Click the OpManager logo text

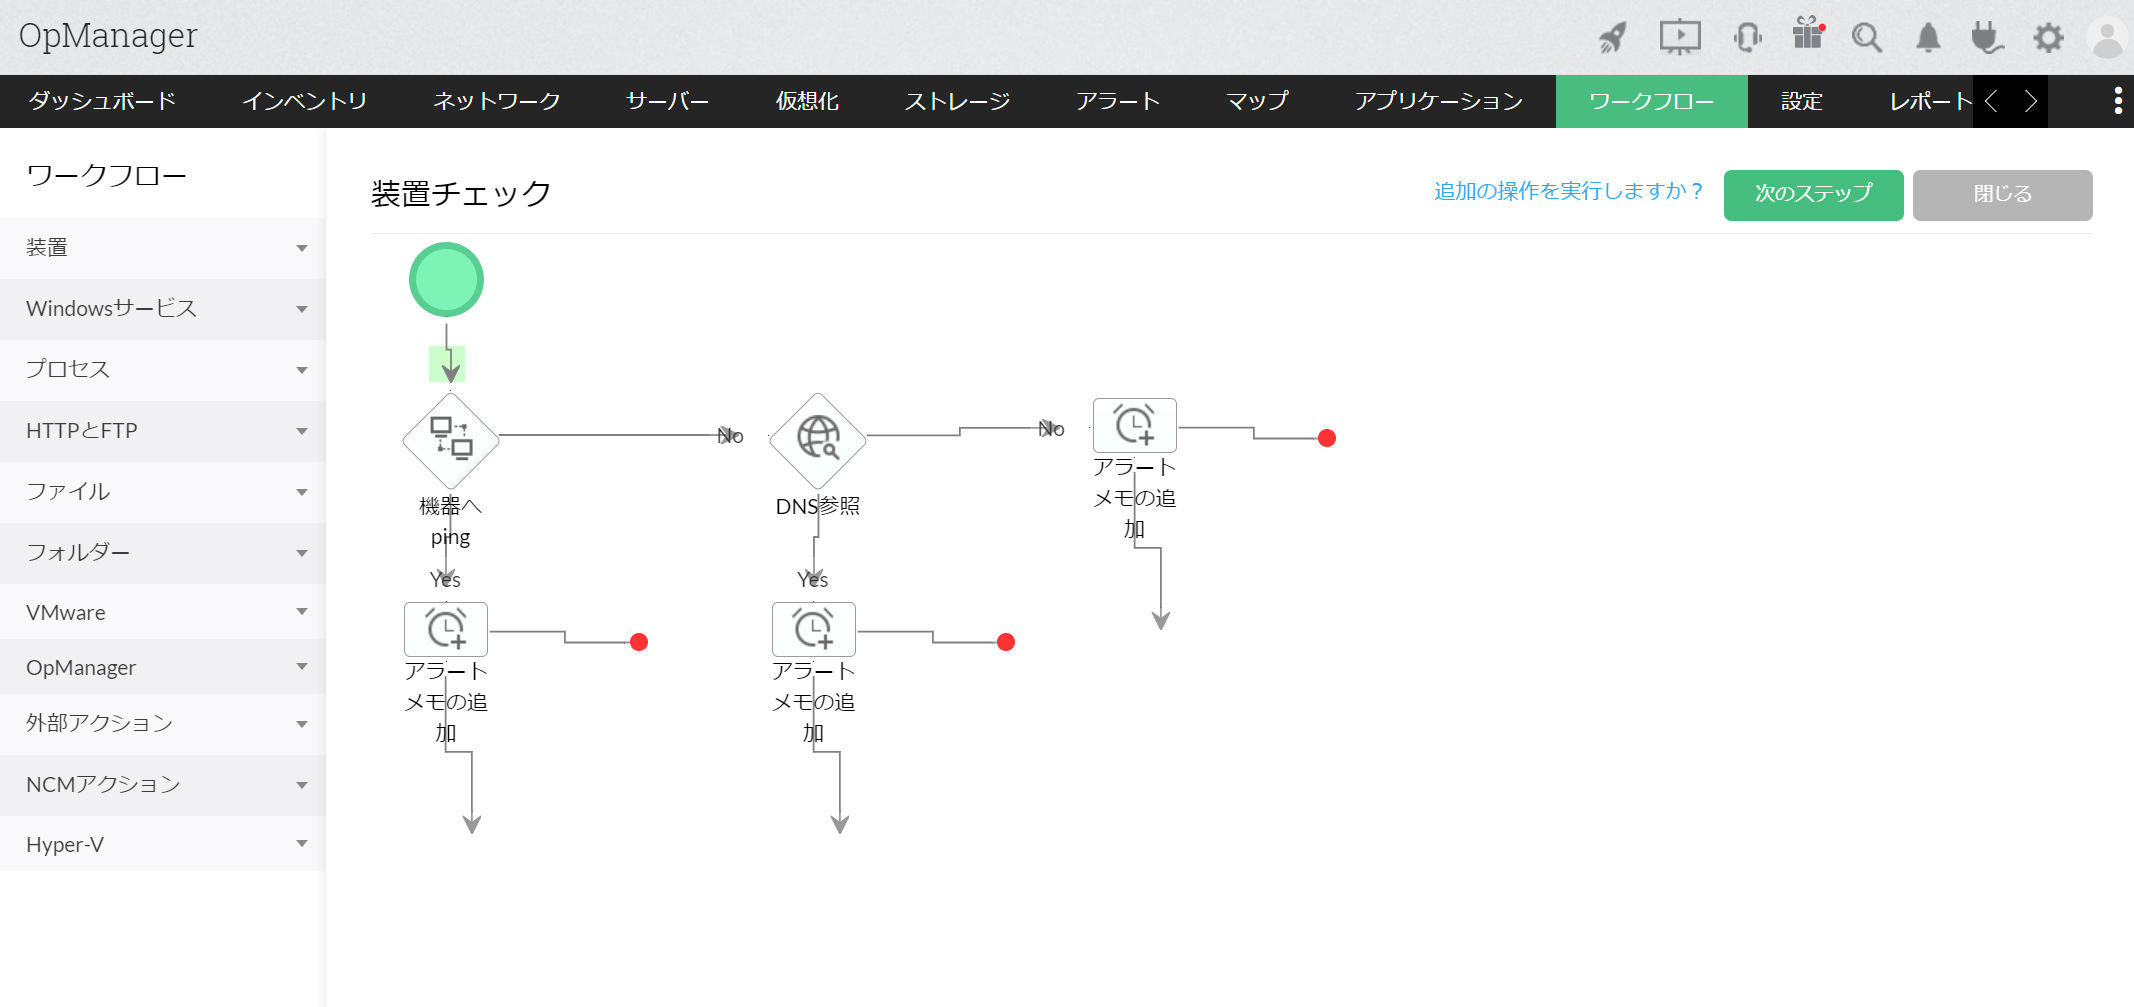[108, 36]
